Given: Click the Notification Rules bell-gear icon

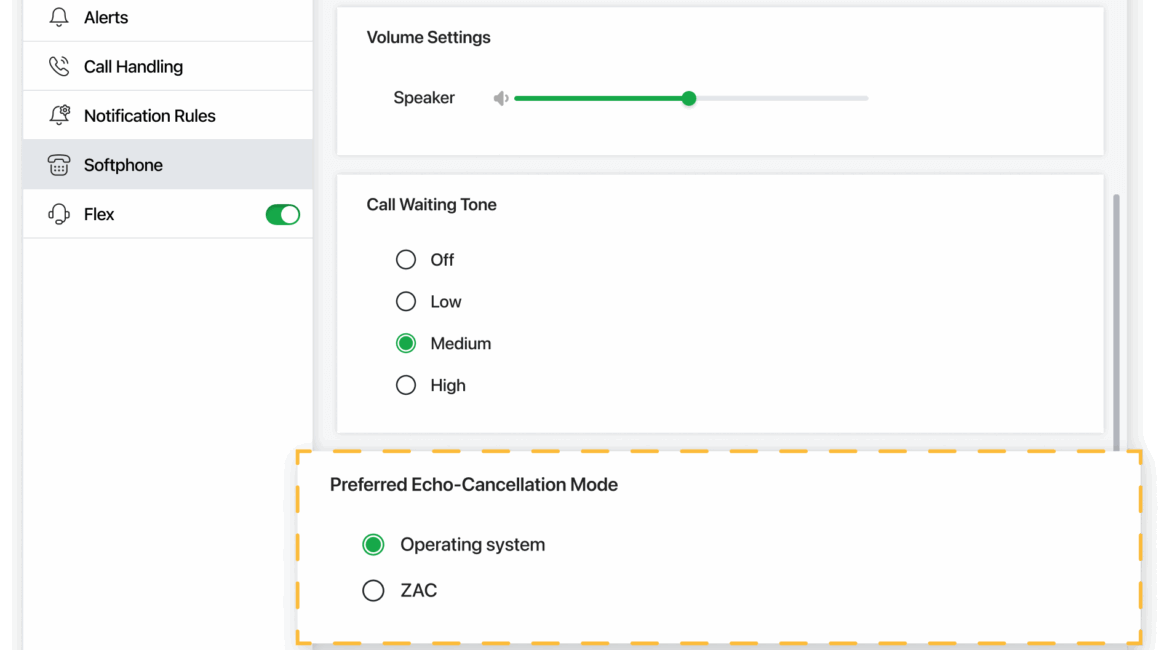Looking at the screenshot, I should click(x=59, y=116).
